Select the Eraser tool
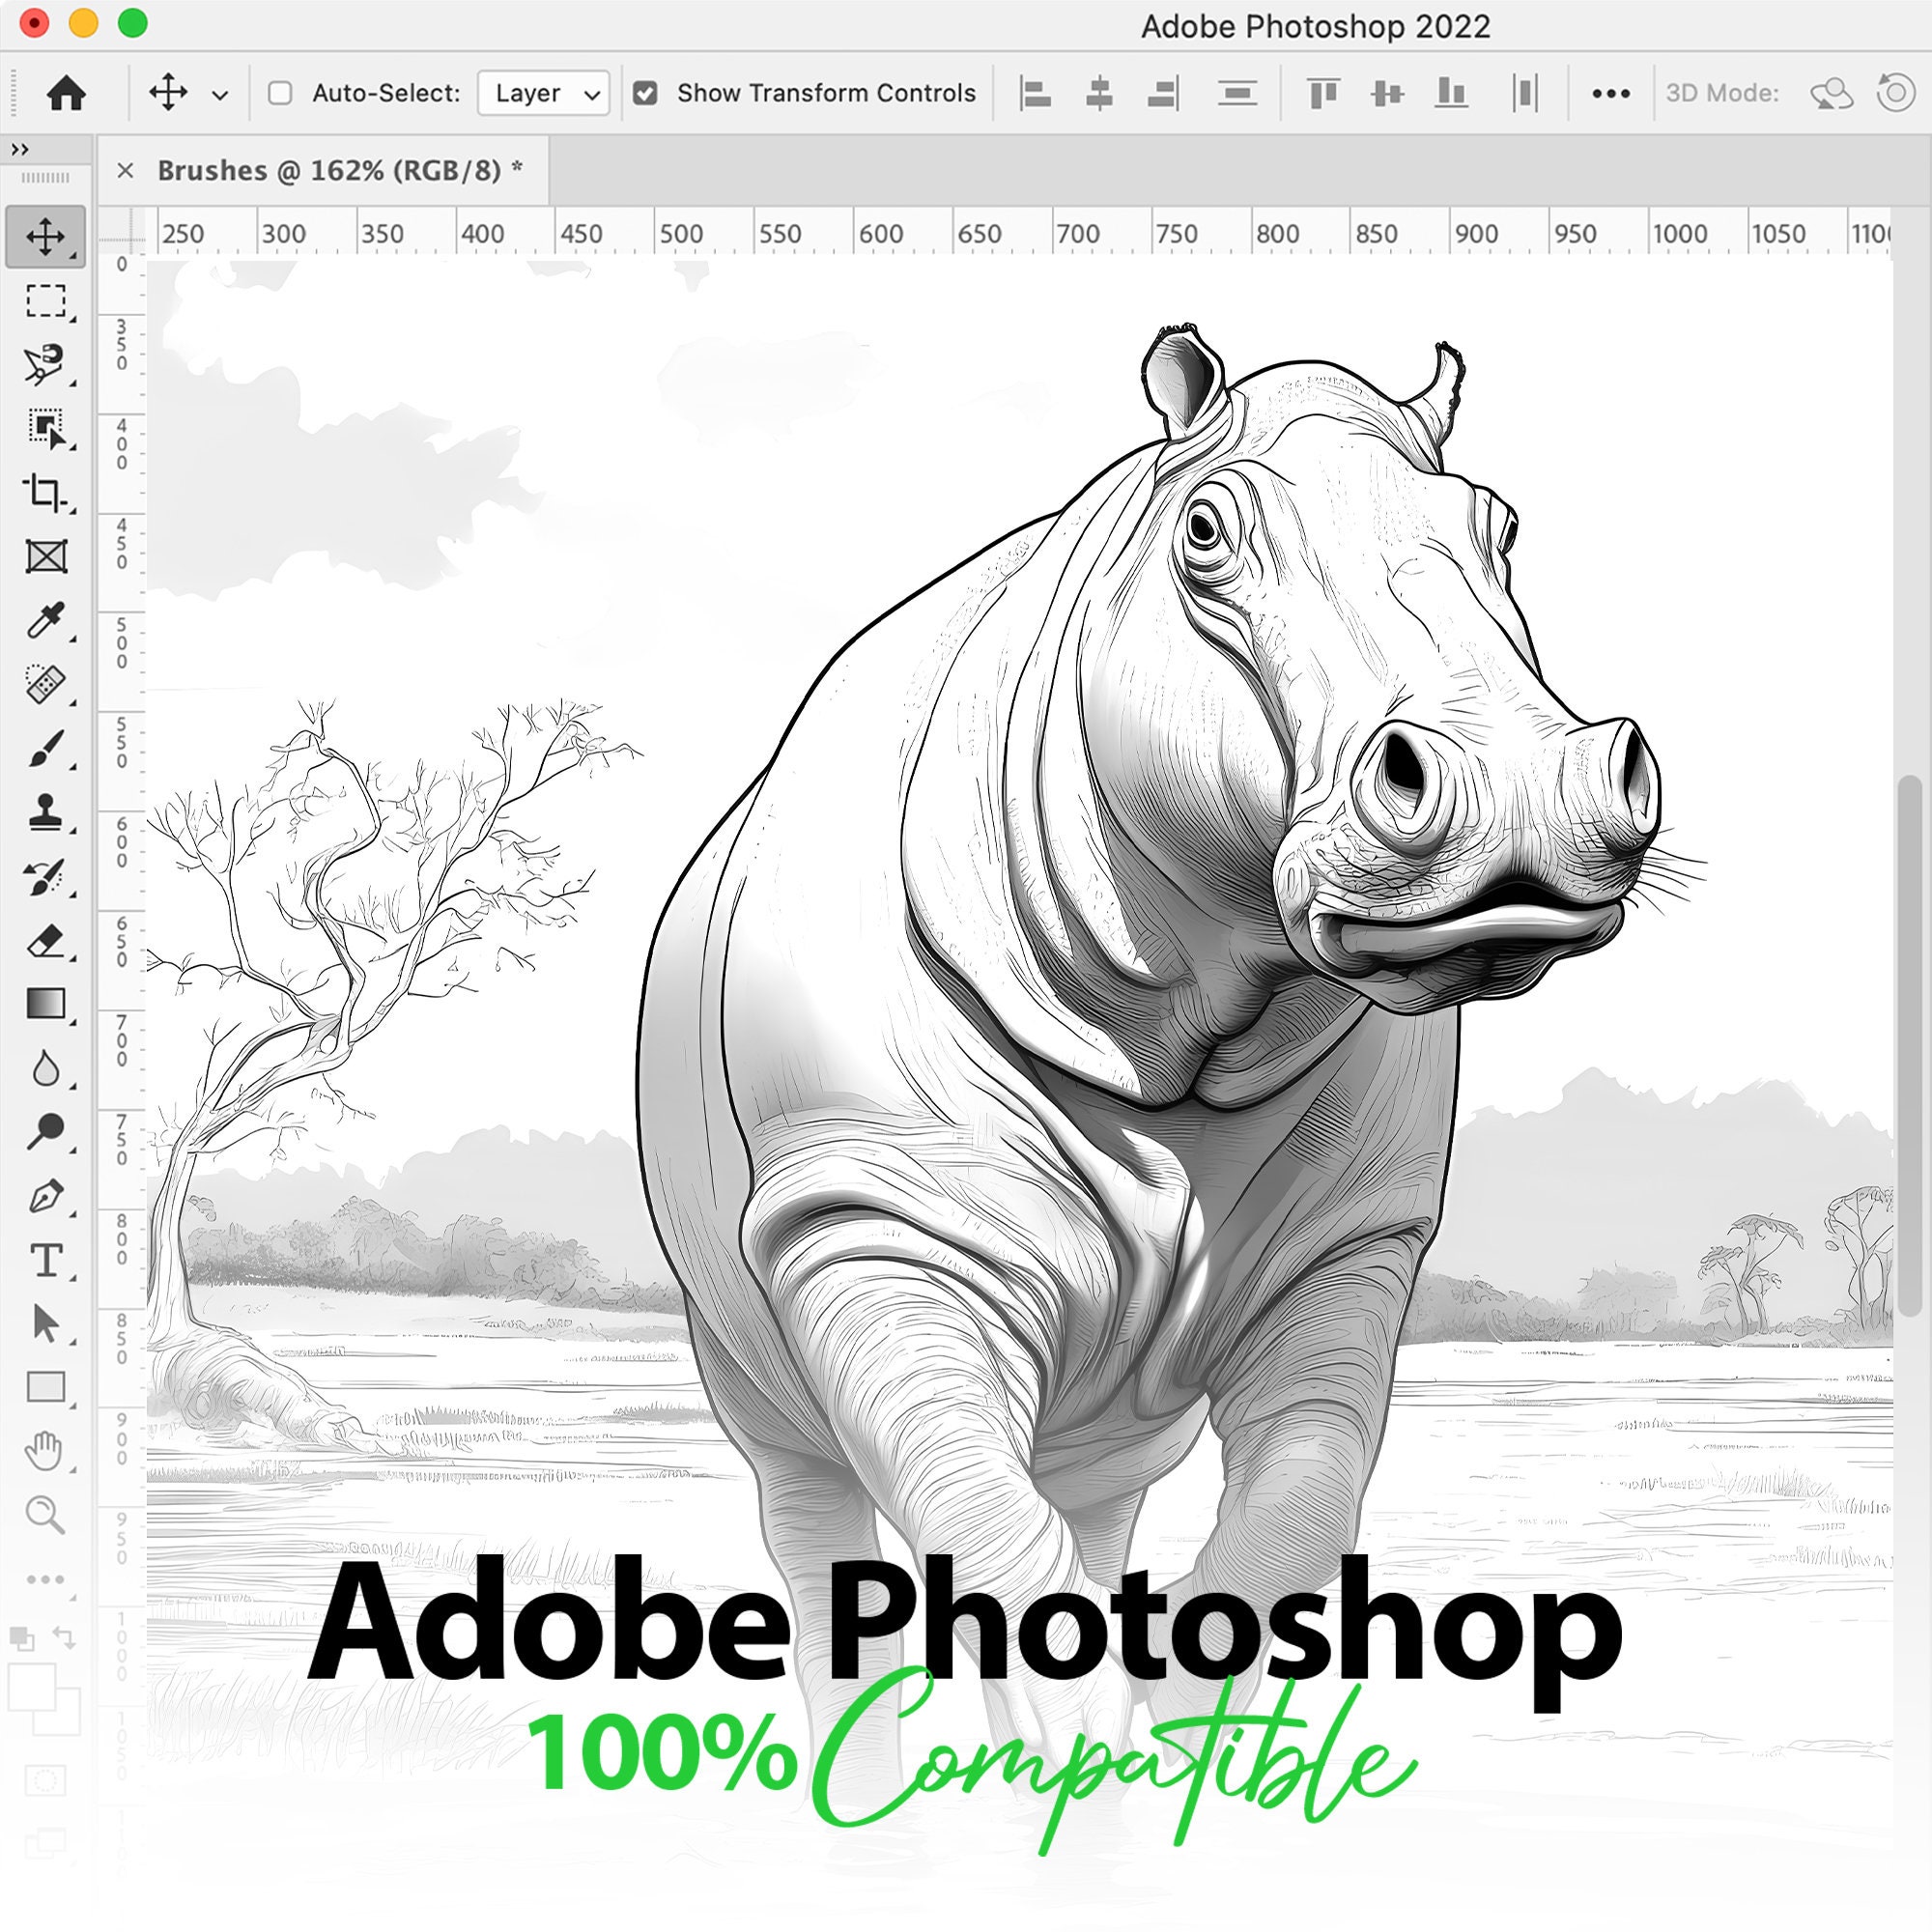Viewport: 1932px width, 1932px height. (45, 941)
